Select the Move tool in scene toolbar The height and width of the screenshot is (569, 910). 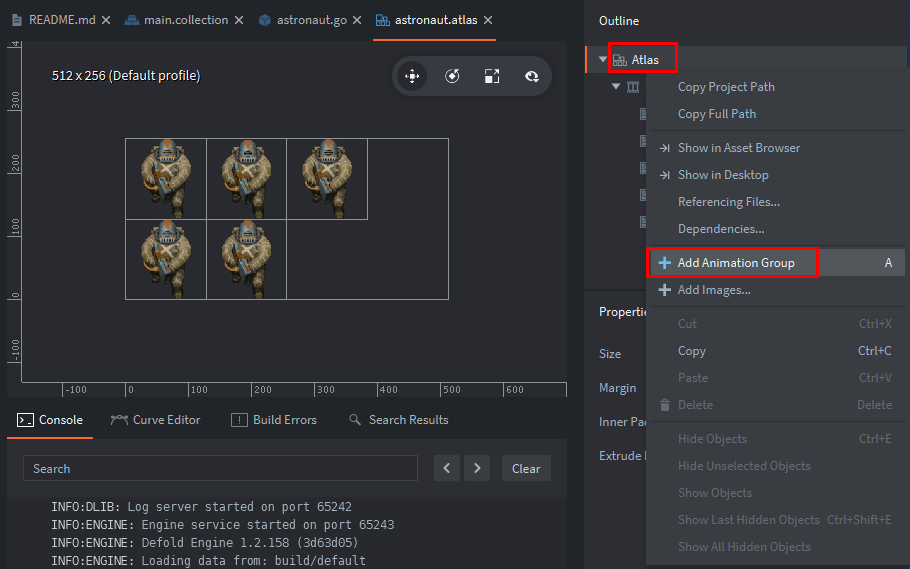pos(412,76)
